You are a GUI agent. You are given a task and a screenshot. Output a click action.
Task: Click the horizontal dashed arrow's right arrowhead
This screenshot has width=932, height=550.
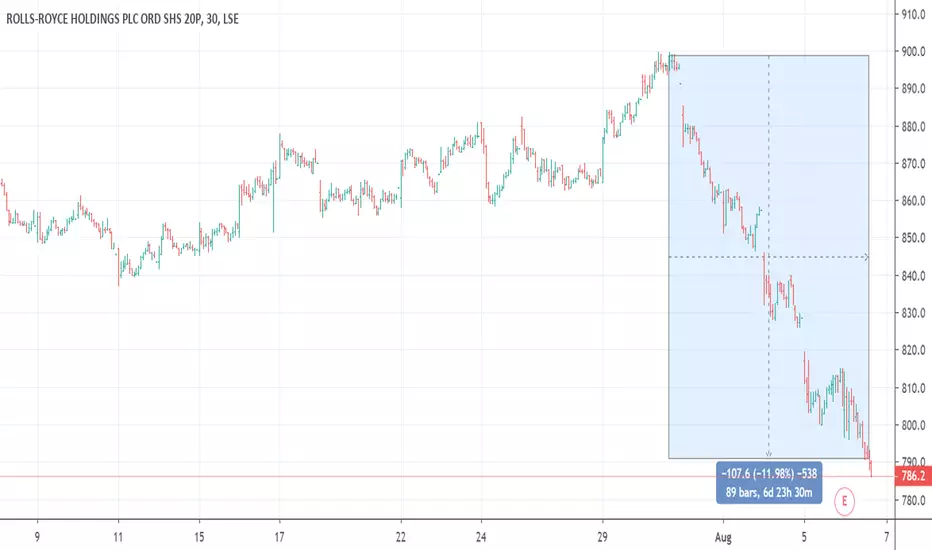coord(866,257)
